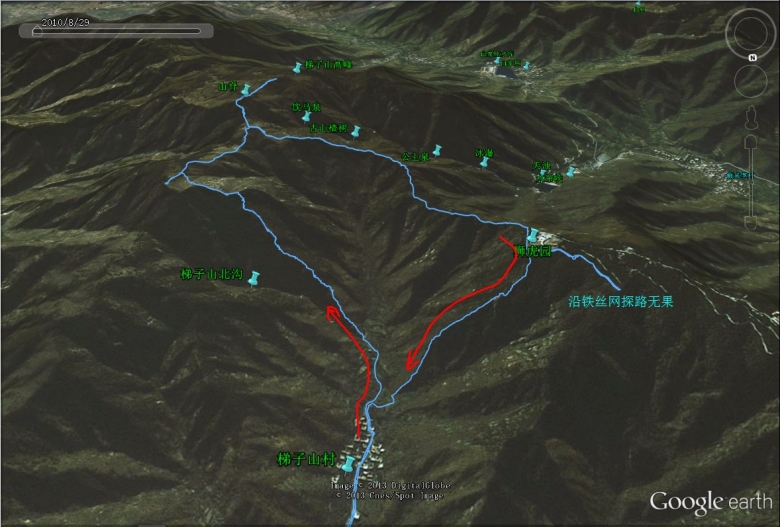Click the 狮虎园 placemark pushpin
This screenshot has width=780, height=527.
533,235
